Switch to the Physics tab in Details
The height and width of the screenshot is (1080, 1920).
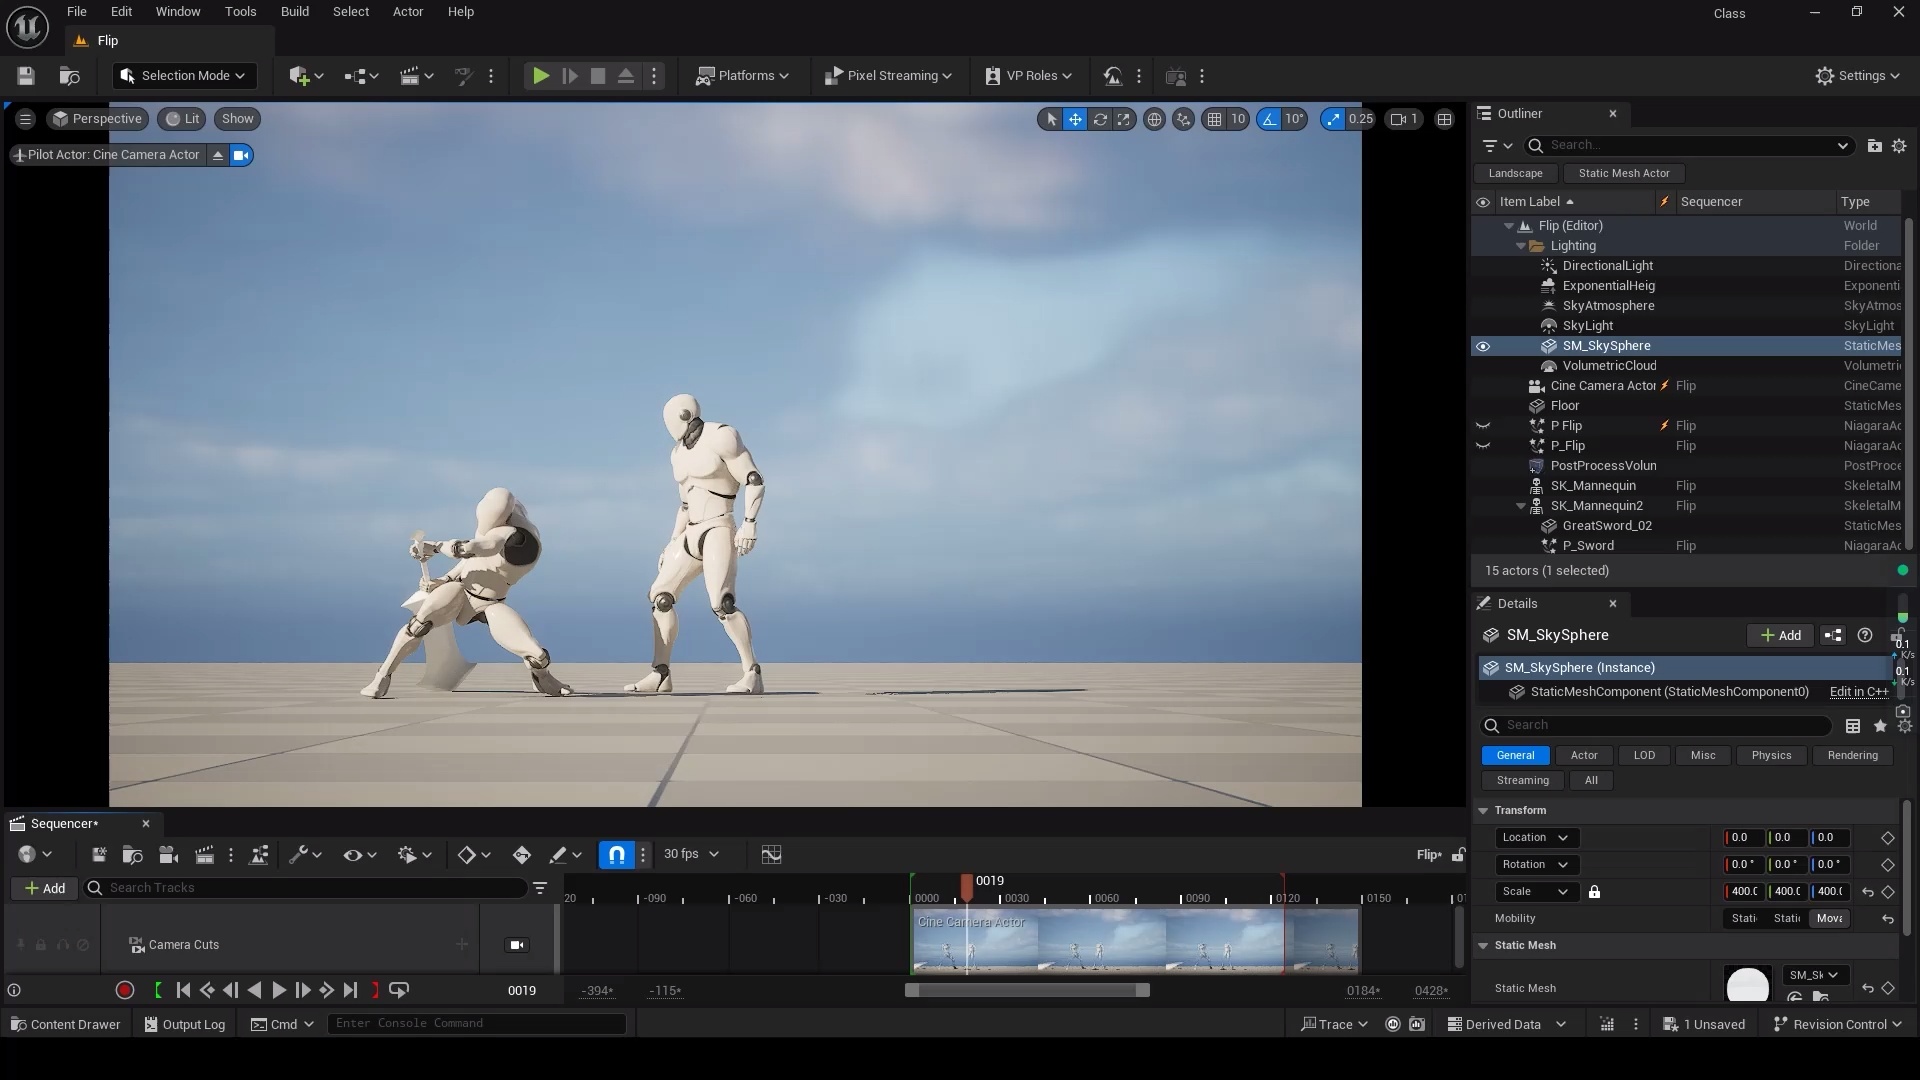click(1770, 755)
